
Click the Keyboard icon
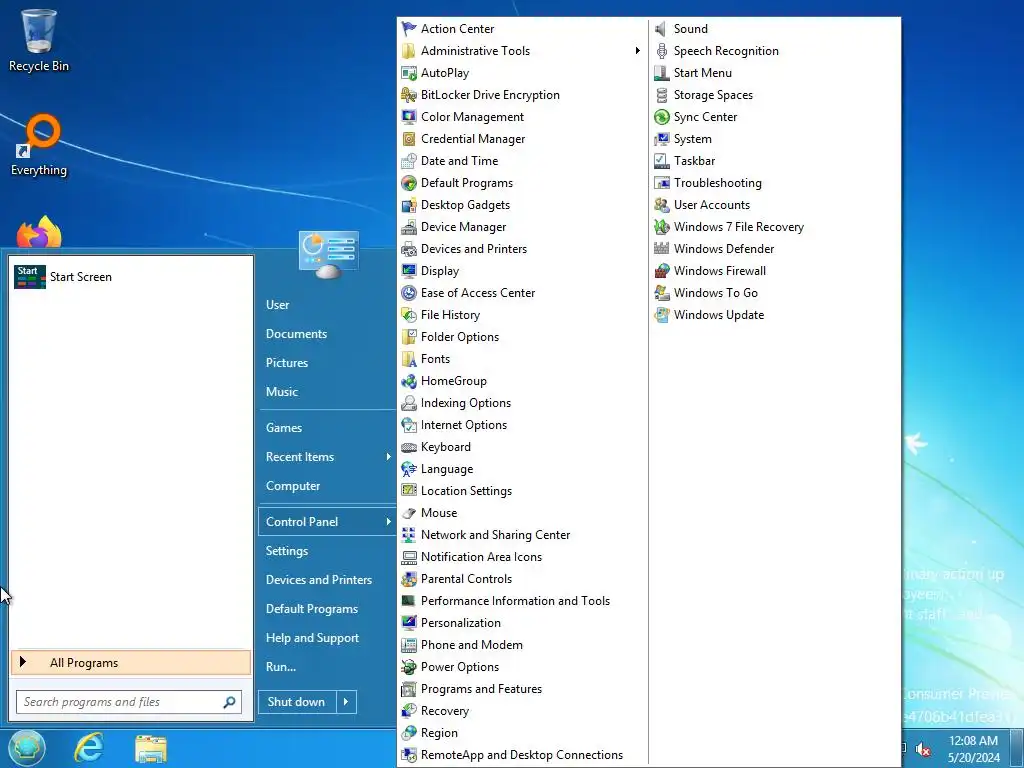pyautogui.click(x=409, y=447)
